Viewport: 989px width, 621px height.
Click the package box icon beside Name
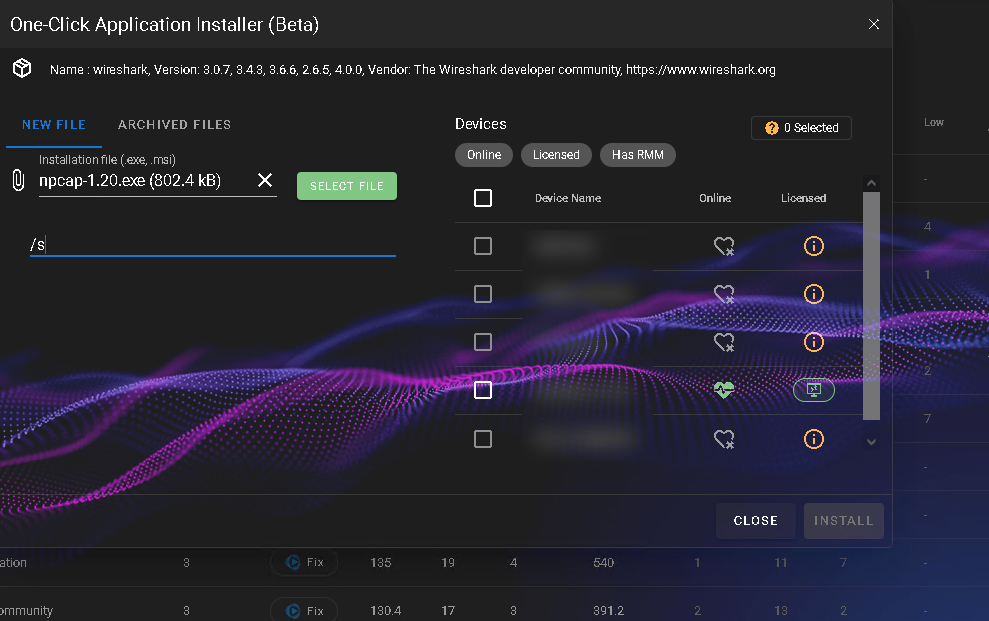22,69
